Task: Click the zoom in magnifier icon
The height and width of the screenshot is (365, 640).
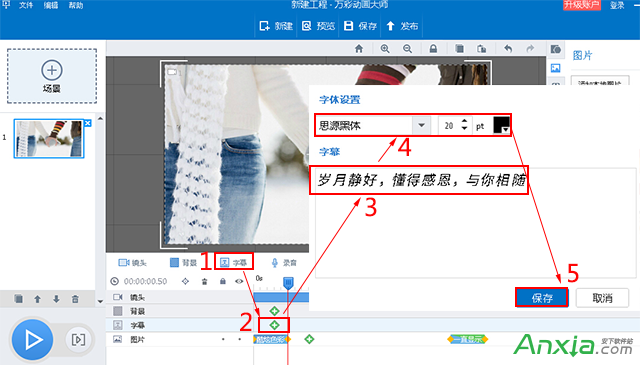Action: coord(384,49)
